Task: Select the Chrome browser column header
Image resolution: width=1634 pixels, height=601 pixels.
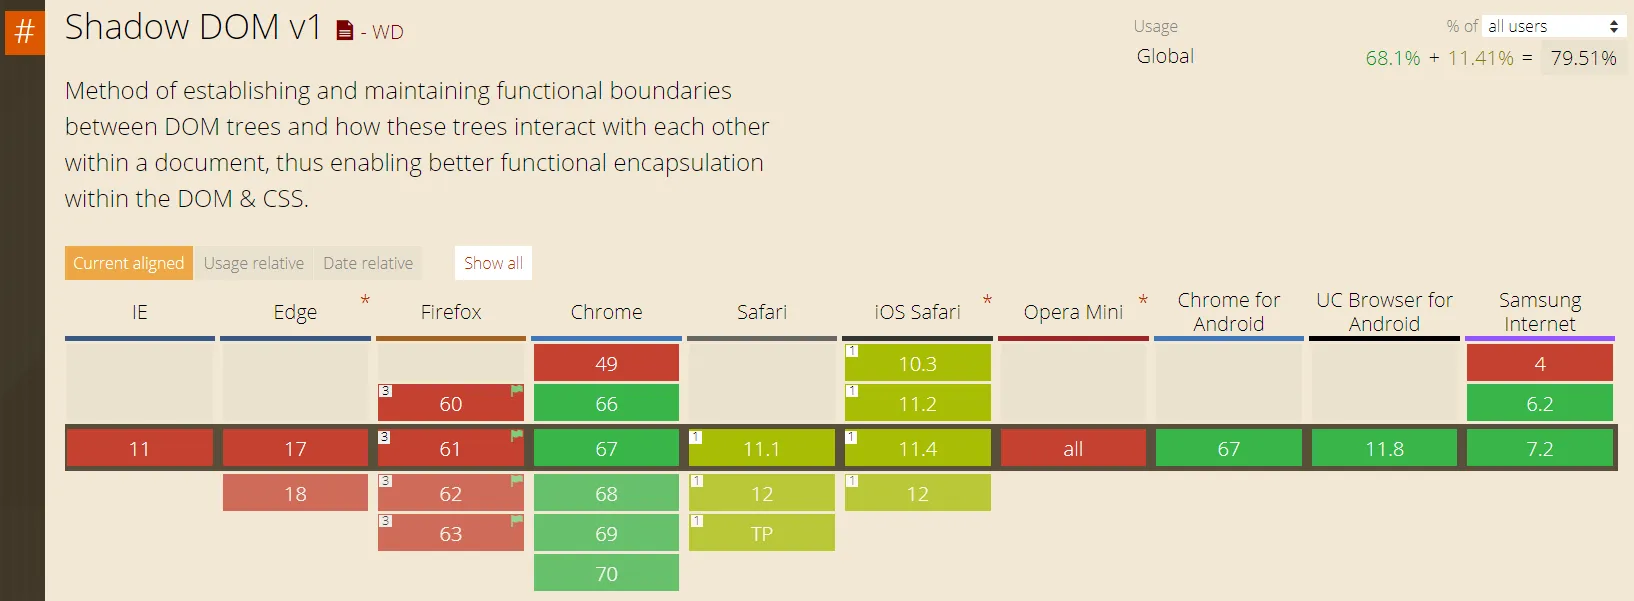Action: [606, 312]
